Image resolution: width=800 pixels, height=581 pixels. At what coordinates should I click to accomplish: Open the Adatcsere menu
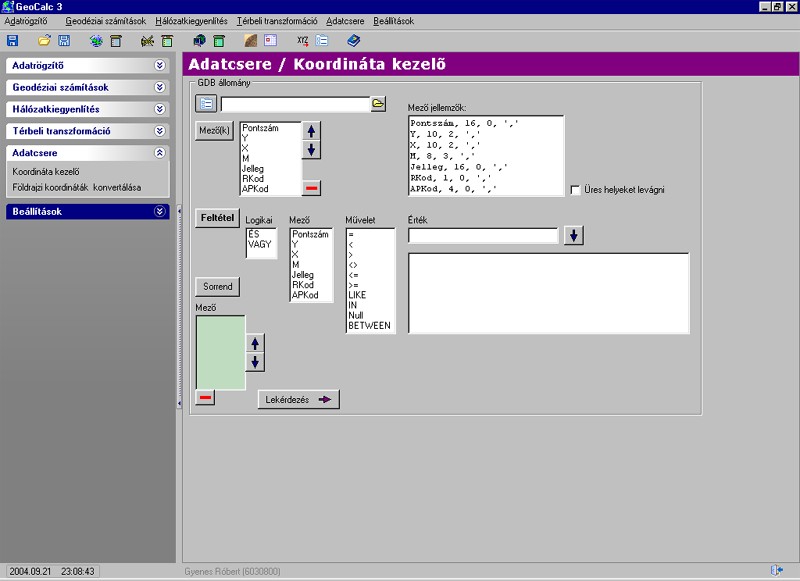(345, 21)
